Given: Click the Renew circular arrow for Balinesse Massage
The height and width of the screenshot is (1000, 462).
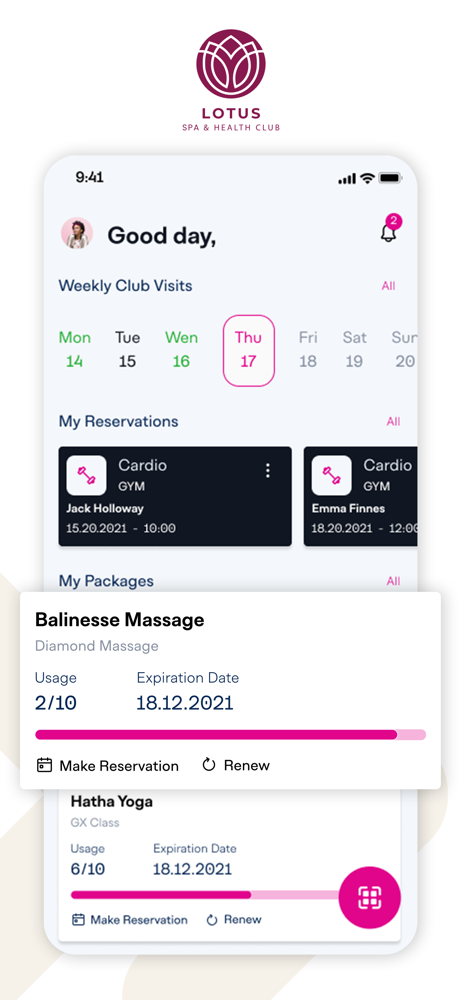Looking at the screenshot, I should click(x=209, y=764).
